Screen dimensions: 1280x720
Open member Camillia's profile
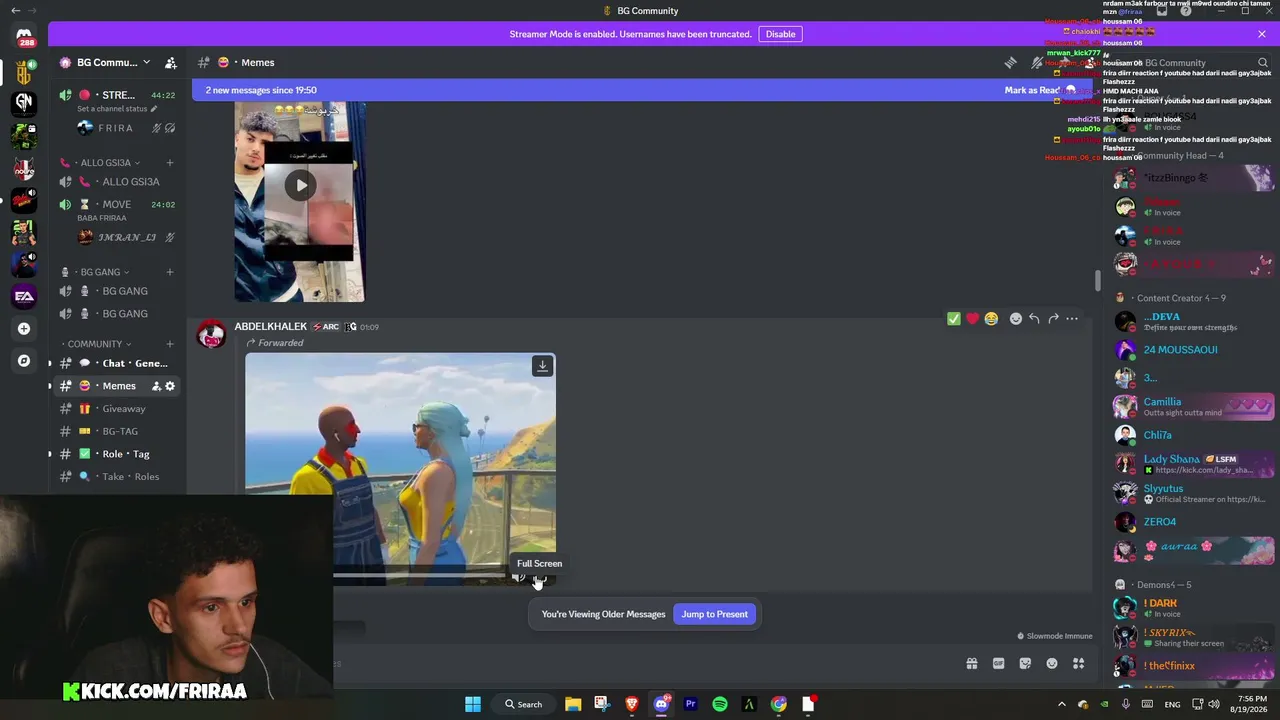[1193, 407]
